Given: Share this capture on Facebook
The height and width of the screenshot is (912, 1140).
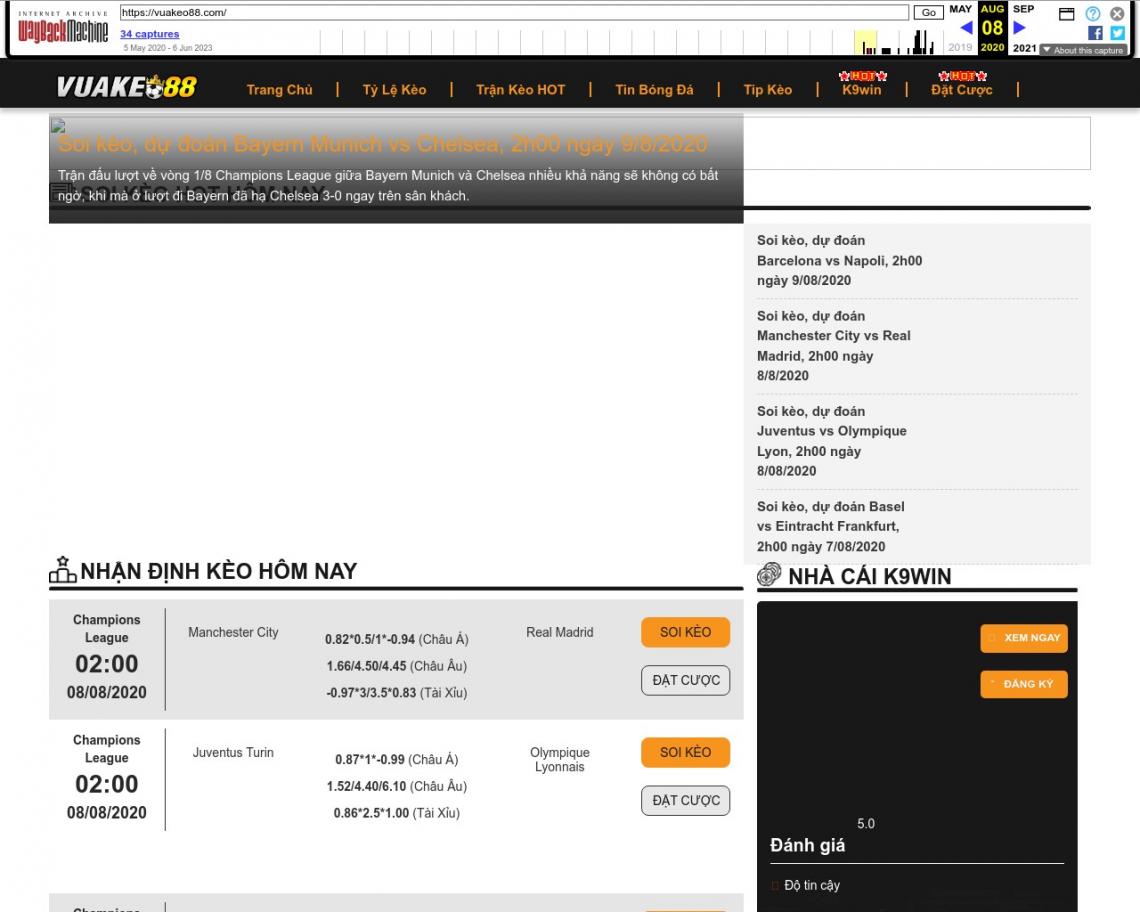Looking at the screenshot, I should (1095, 33).
